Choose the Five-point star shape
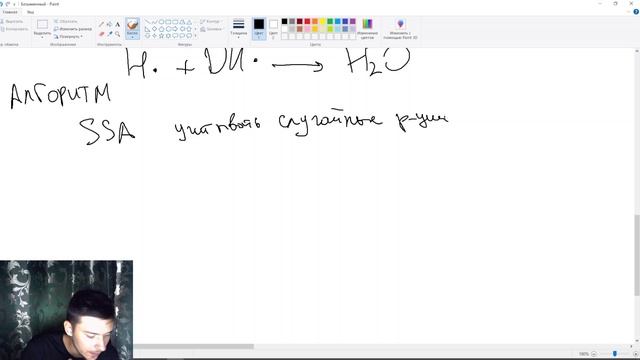This screenshot has height=360, width=640. click(x=161, y=36)
